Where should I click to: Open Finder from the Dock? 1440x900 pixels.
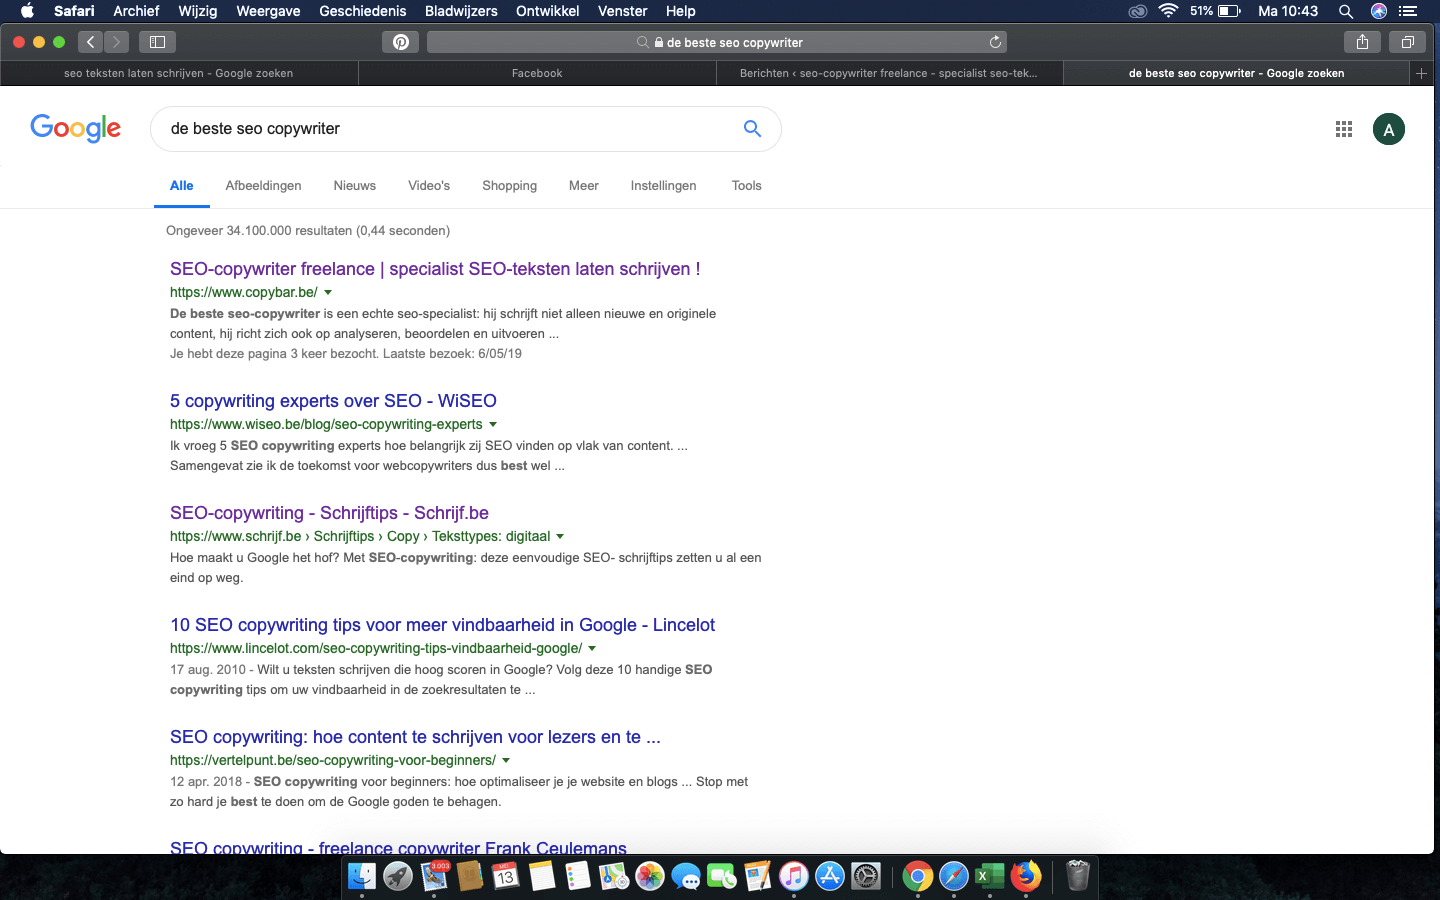coord(362,877)
